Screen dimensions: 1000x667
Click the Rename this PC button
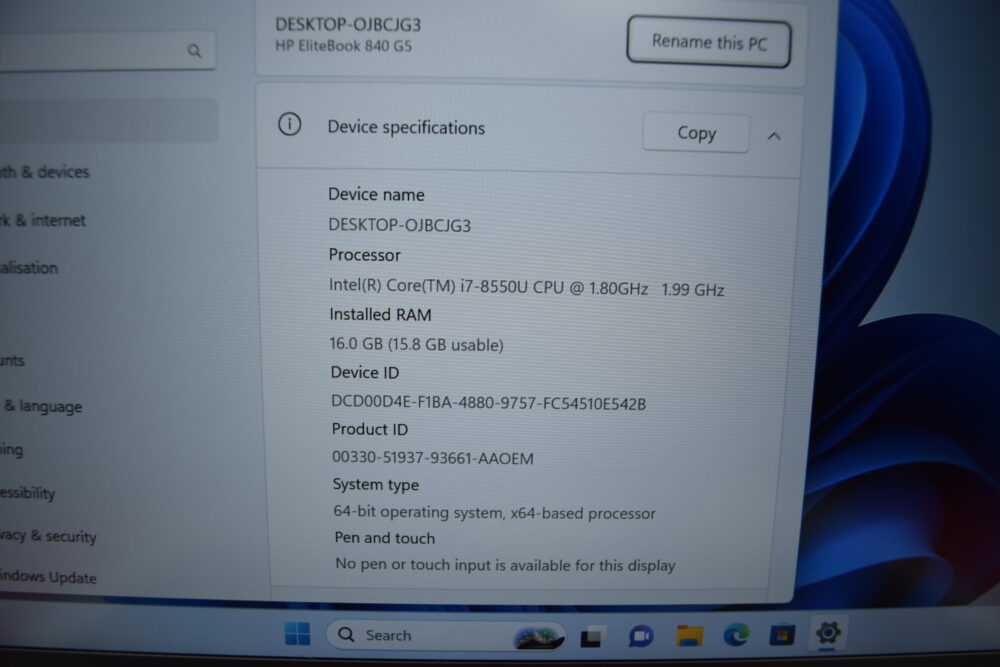[x=709, y=42]
